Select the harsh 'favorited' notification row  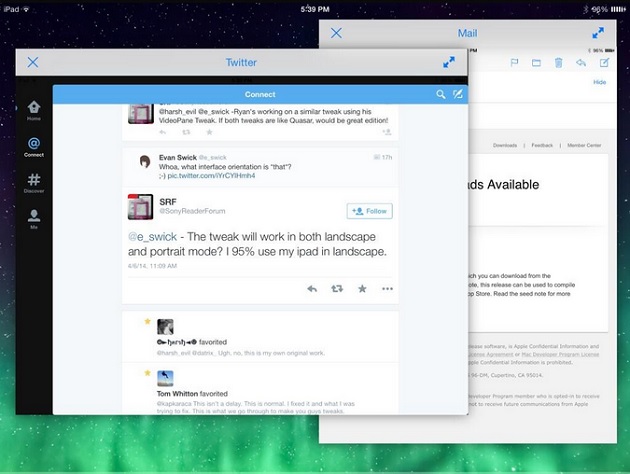260,337
